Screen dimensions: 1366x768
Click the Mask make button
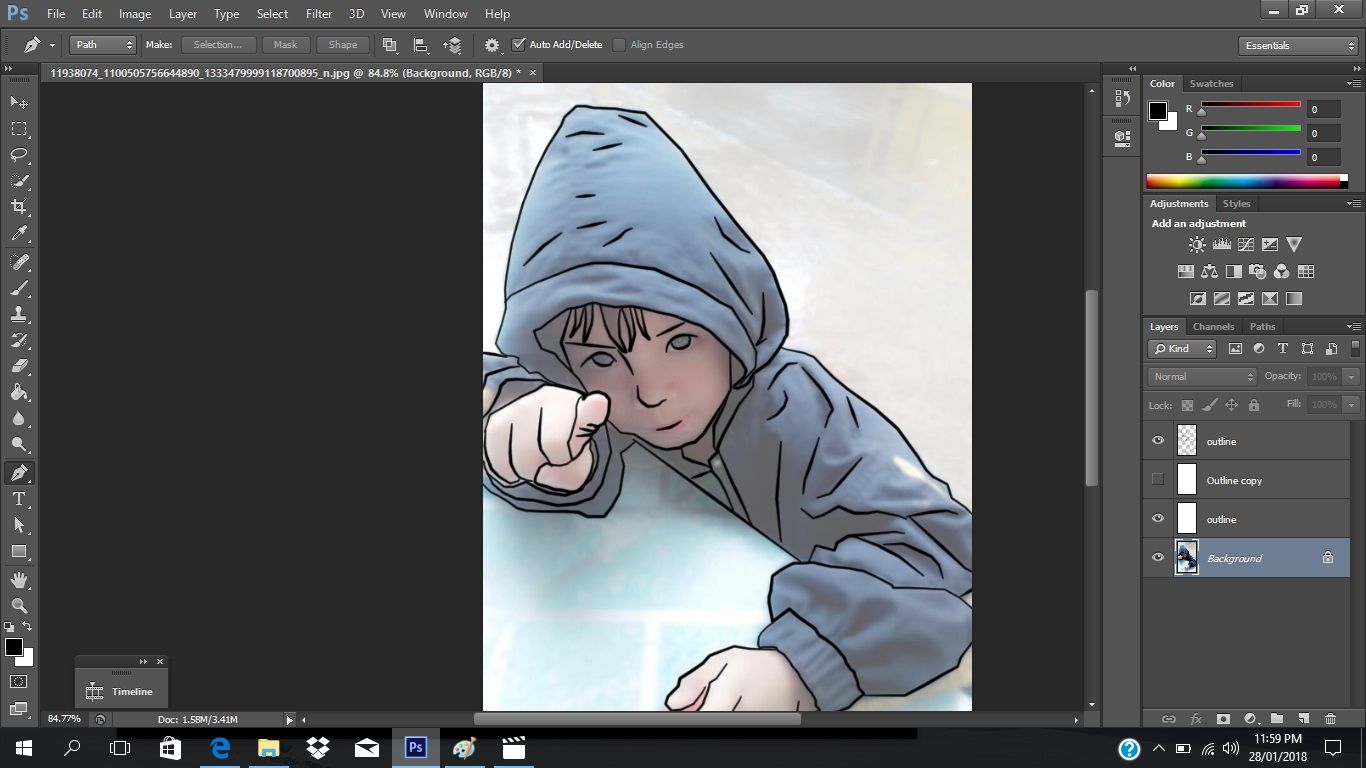(286, 45)
